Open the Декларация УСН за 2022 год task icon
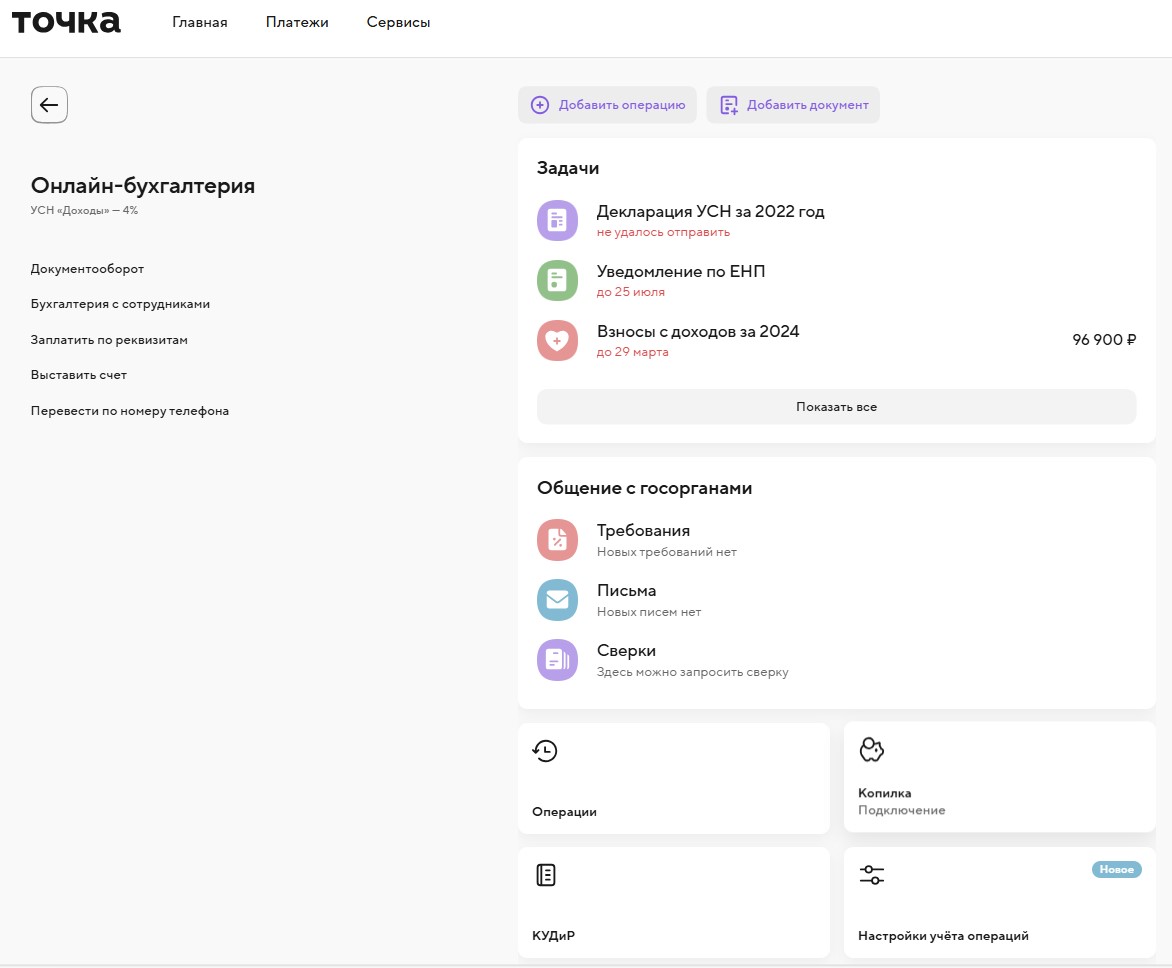 coord(557,221)
